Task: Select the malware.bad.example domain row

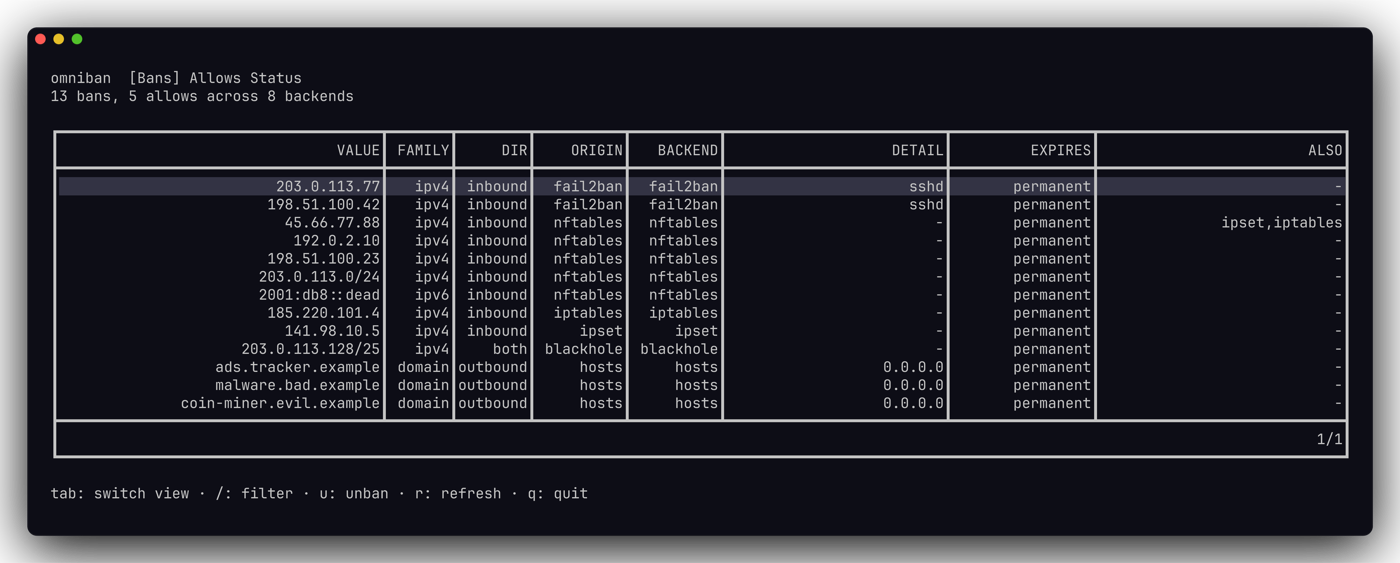Action: pyautogui.click(x=700, y=385)
